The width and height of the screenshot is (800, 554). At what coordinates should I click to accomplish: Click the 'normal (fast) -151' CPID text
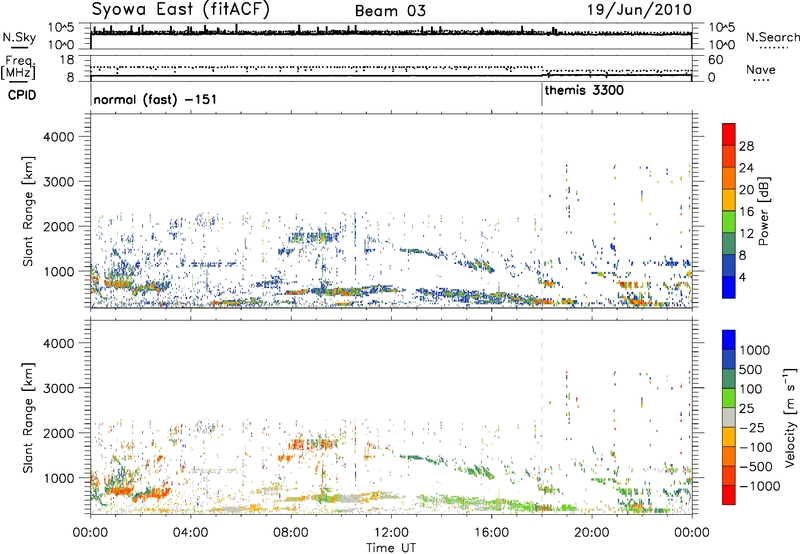pyautogui.click(x=155, y=99)
